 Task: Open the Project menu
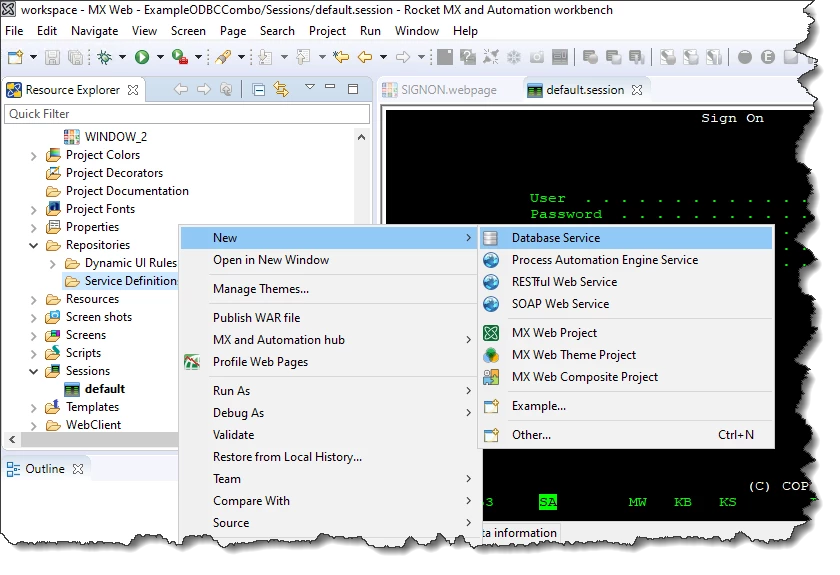click(327, 31)
